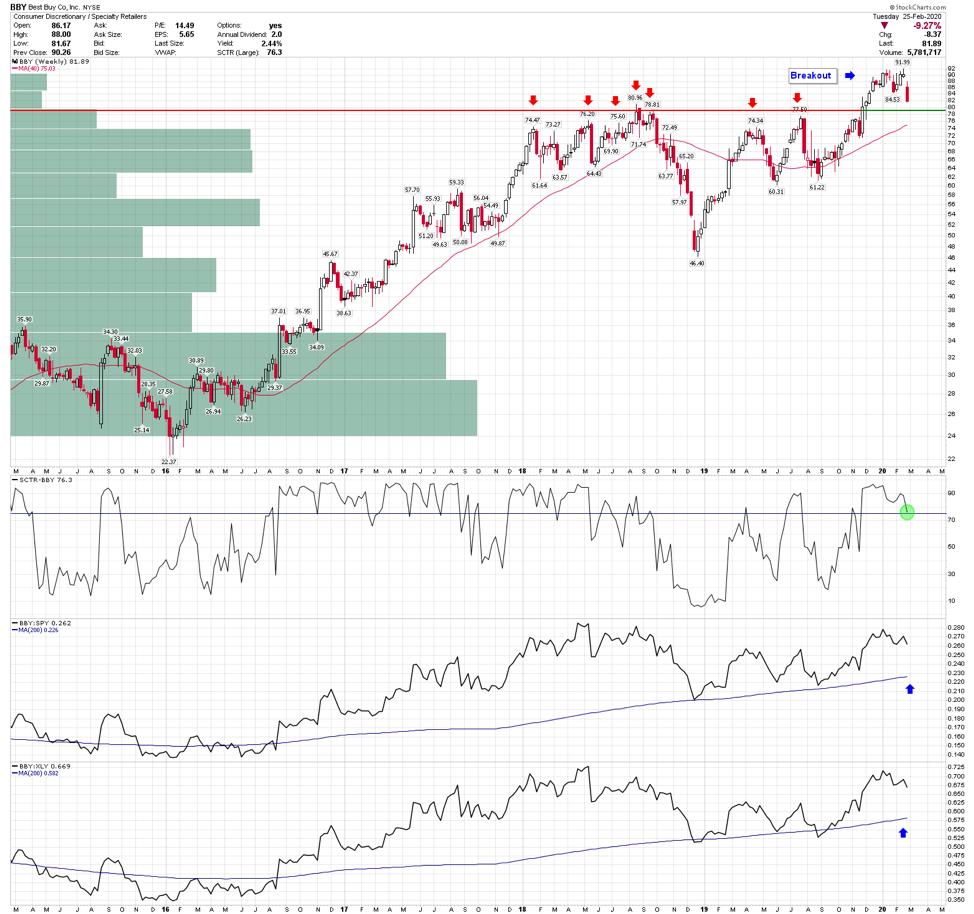Click the 46.40 low price label
This screenshot has width=974, height=914.
(x=697, y=263)
